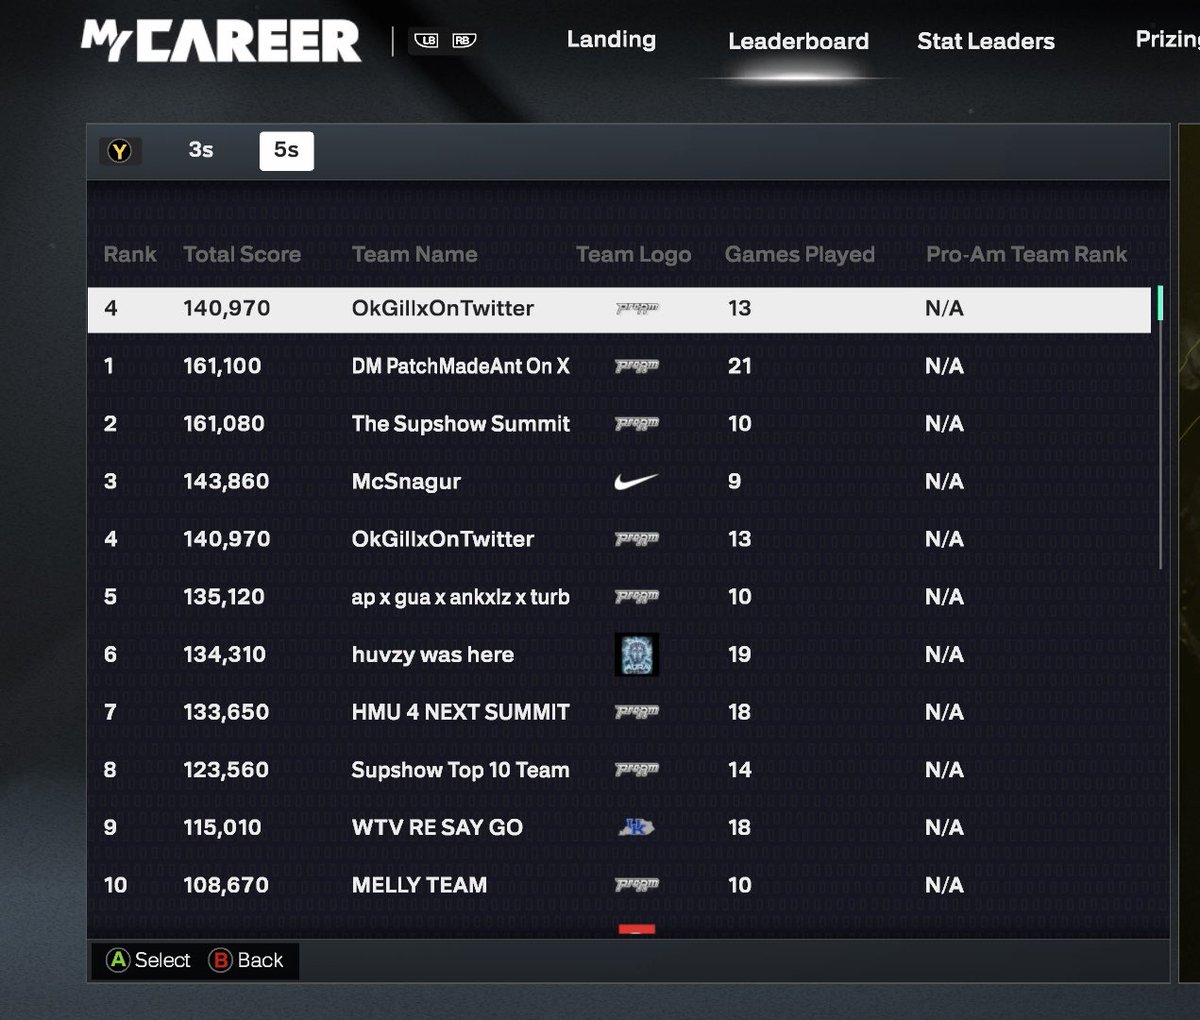Open the Stat Leaders tab
This screenshot has height=1020, width=1200.
pos(986,41)
